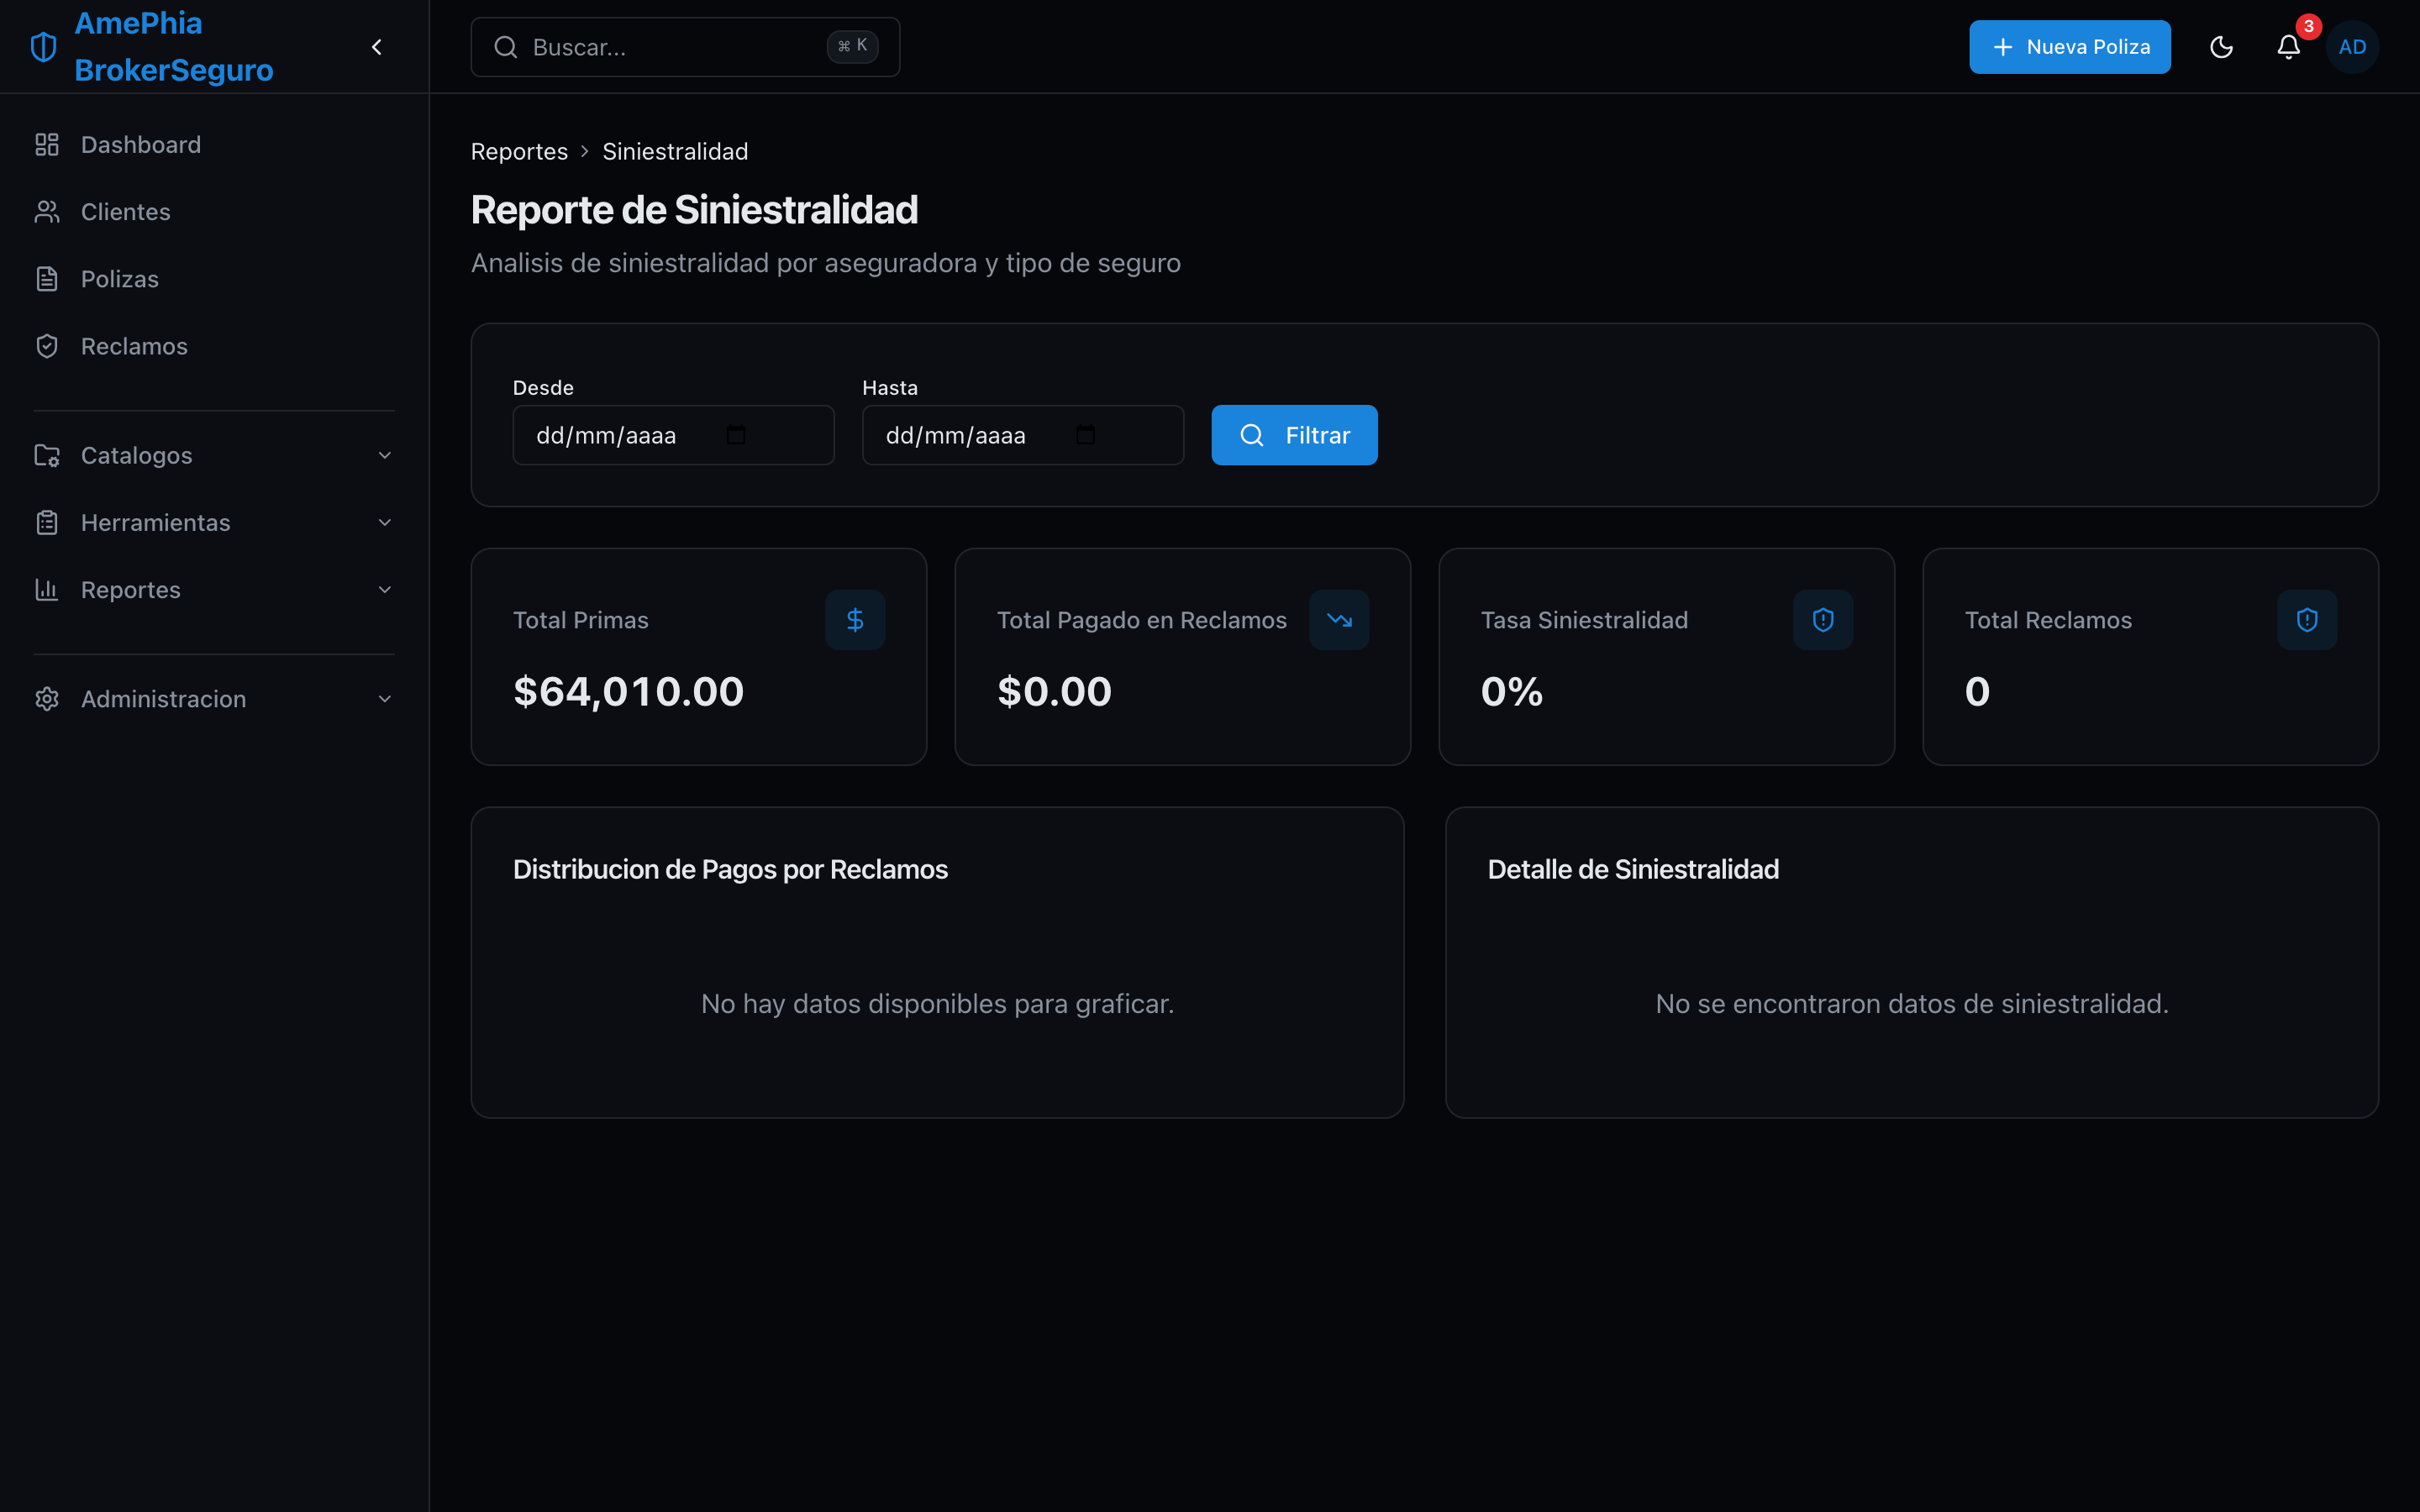This screenshot has width=2420, height=1512.
Task: Expand the Catalogos menu chevron
Action: pos(385,455)
